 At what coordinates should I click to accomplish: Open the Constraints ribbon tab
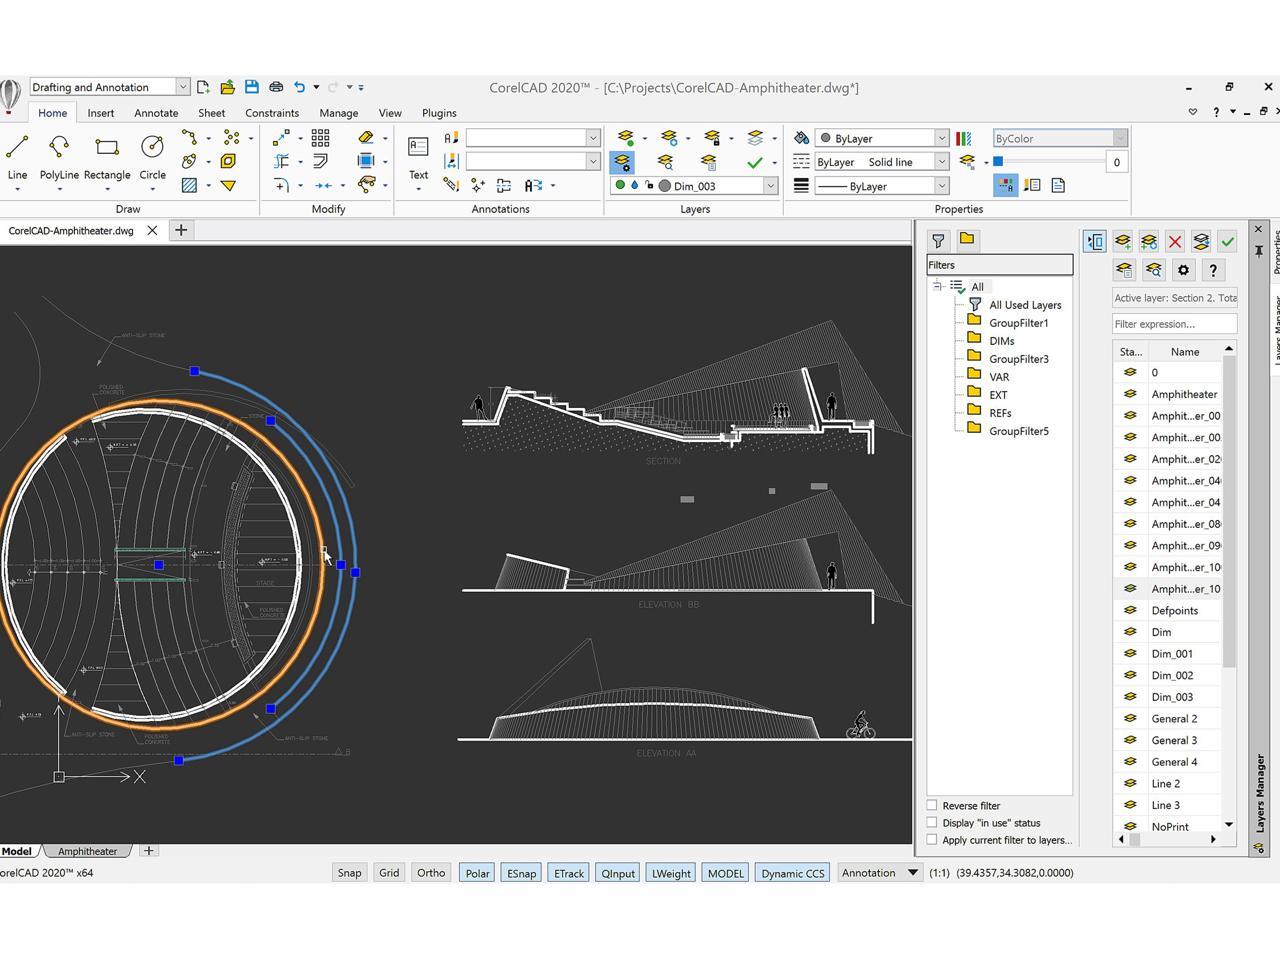click(272, 113)
